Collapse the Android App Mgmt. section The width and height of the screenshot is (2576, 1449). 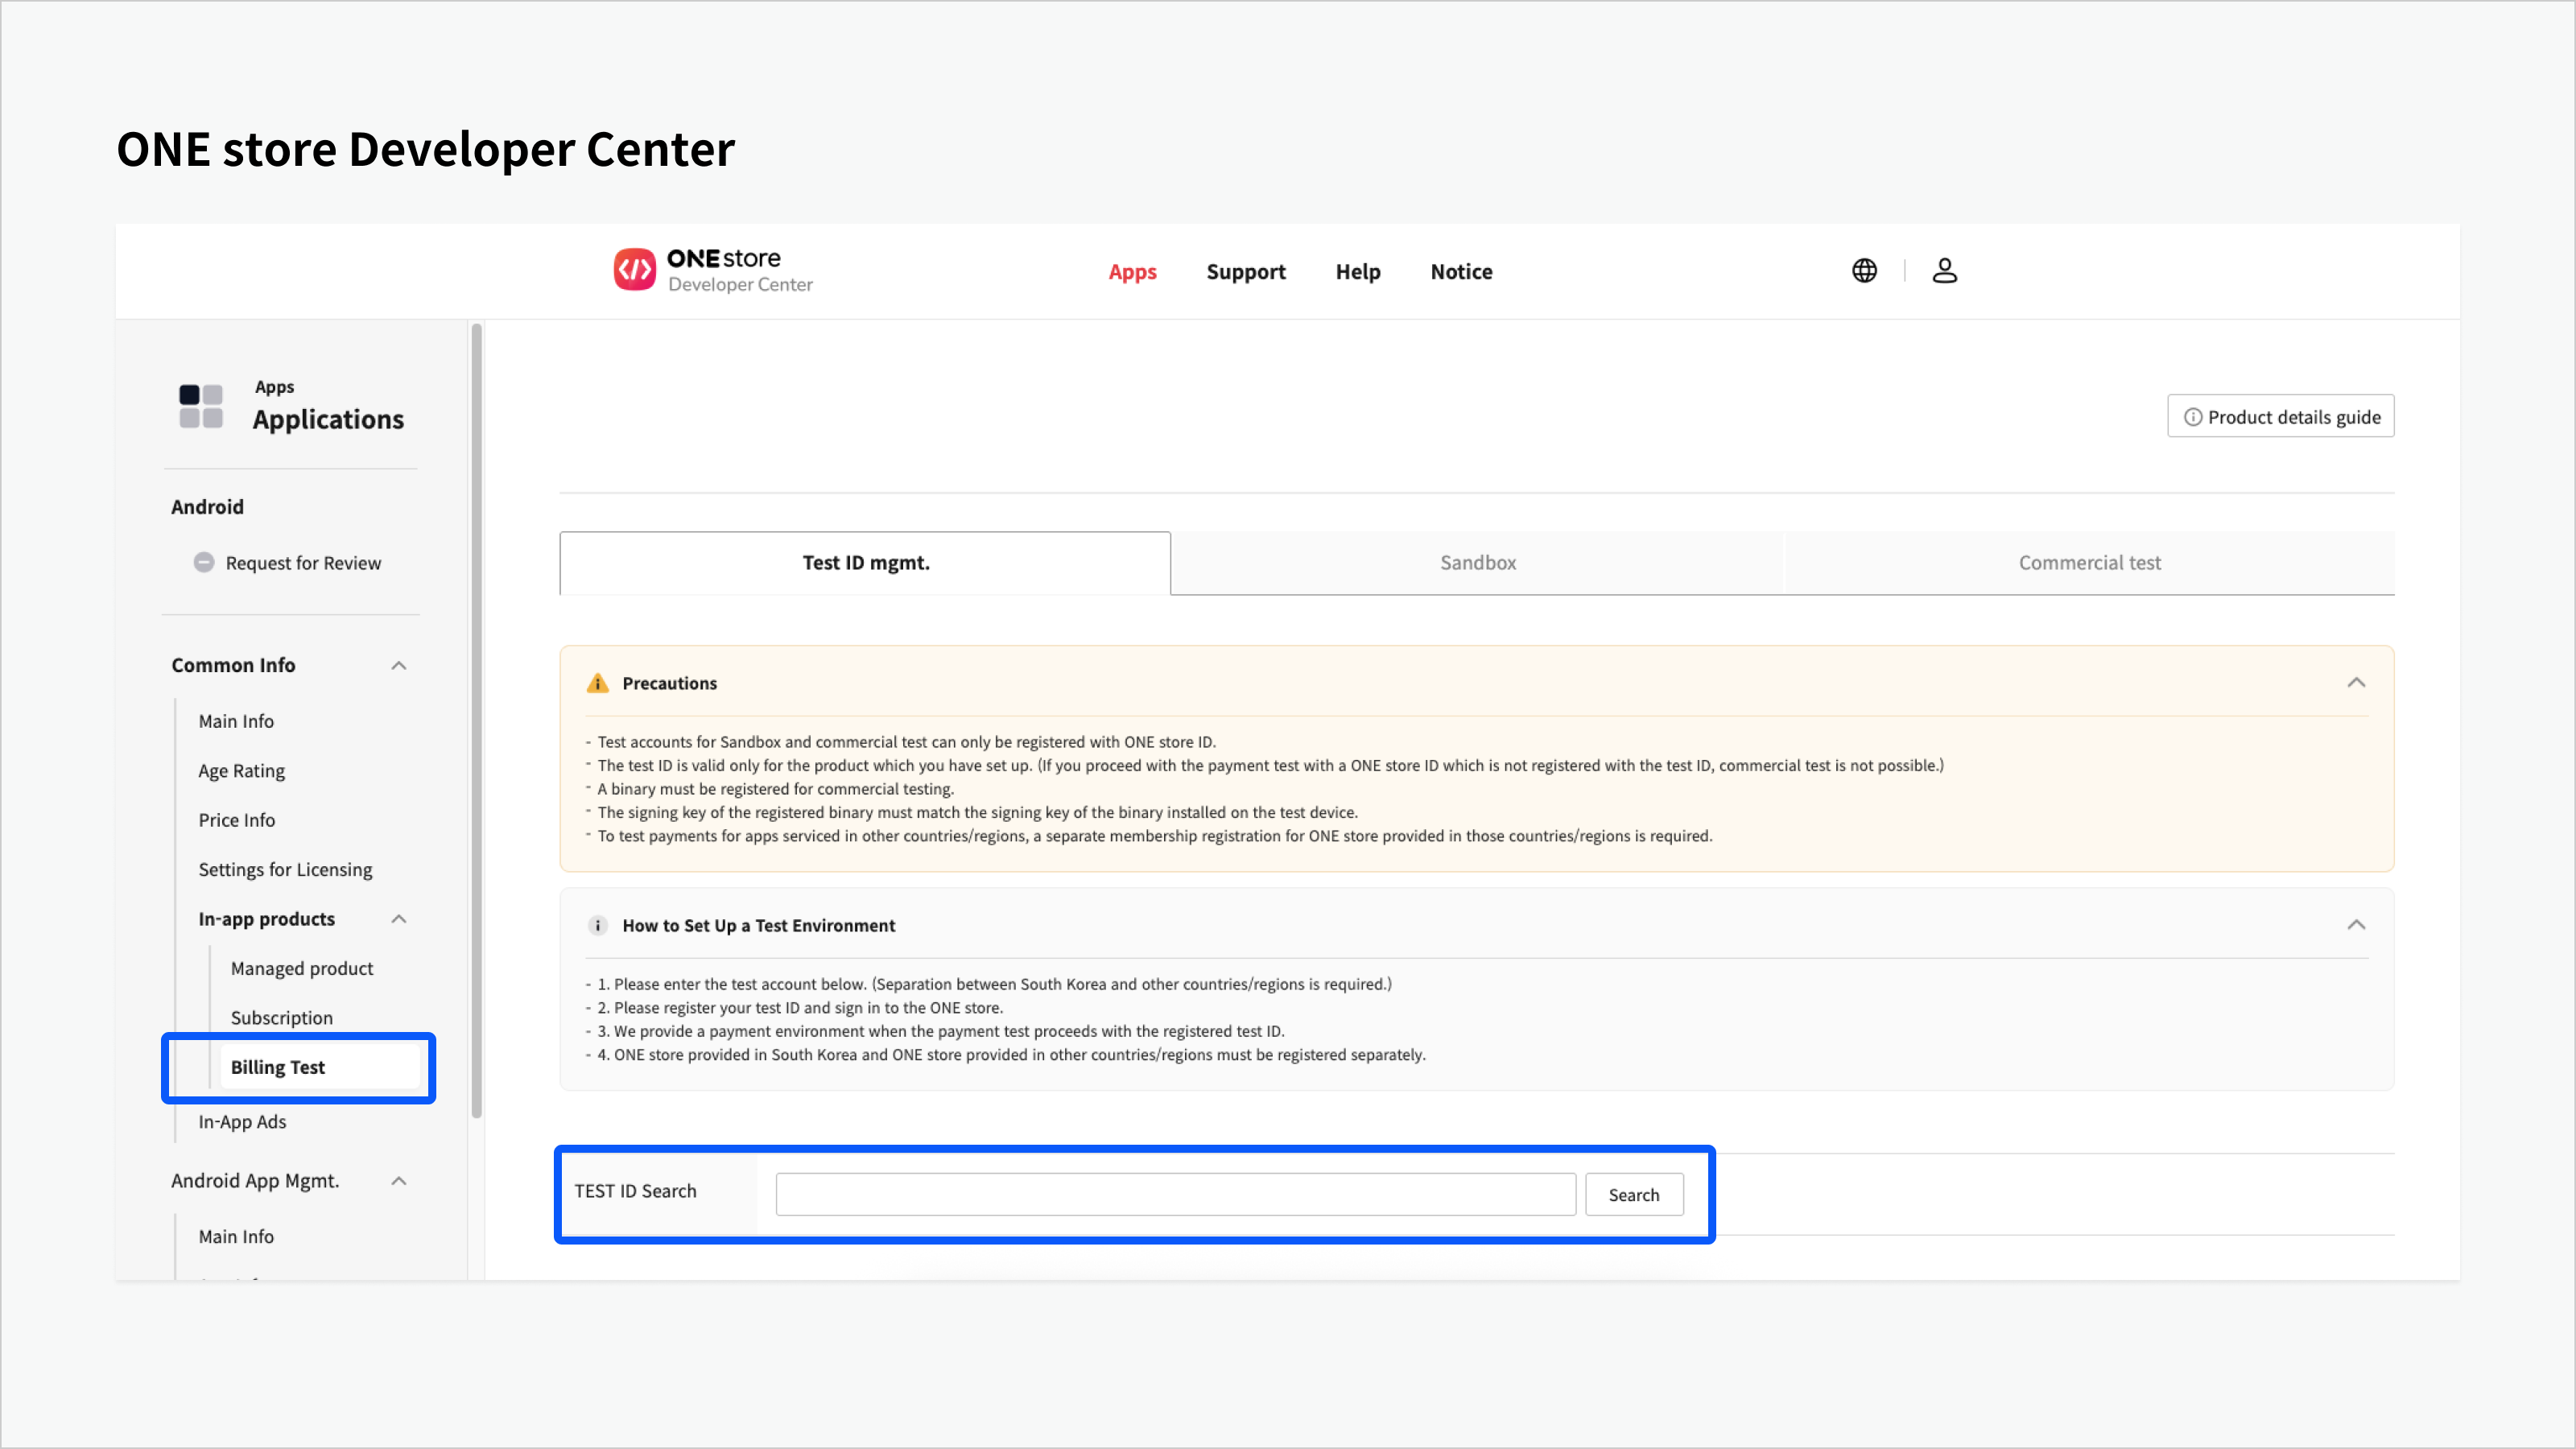coord(399,1180)
